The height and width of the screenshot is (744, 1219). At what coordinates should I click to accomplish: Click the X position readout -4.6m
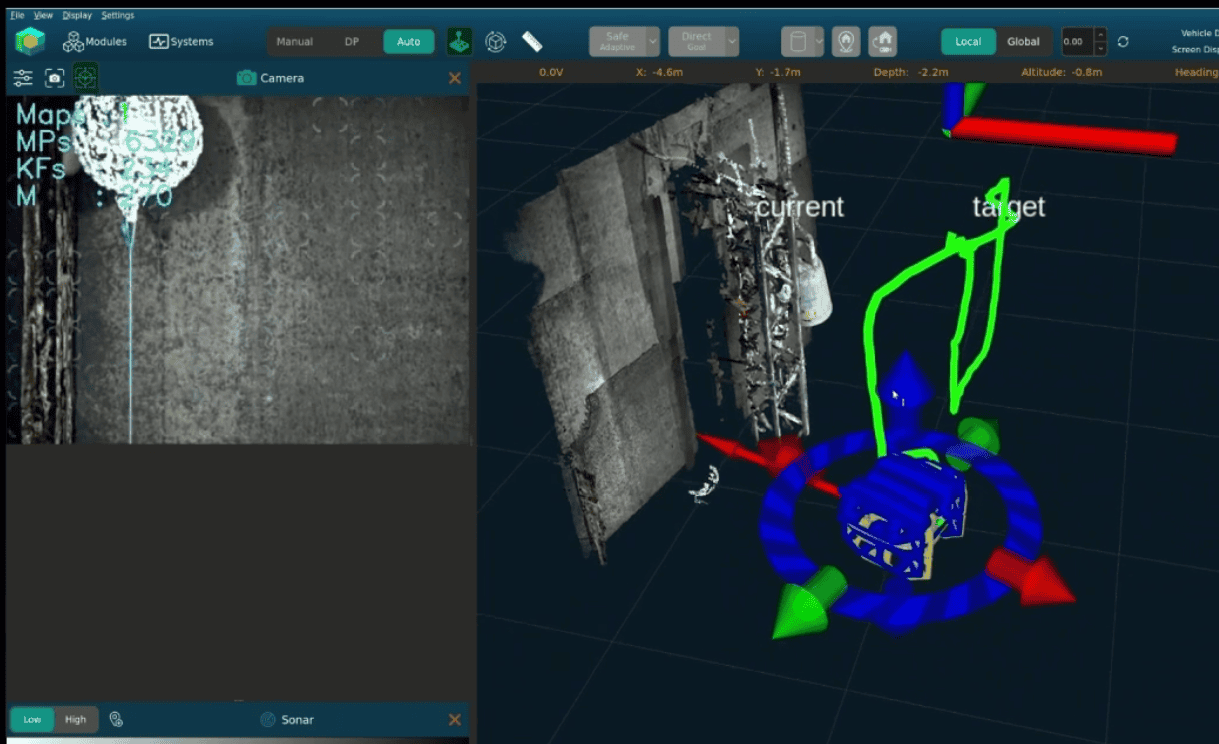pyautogui.click(x=659, y=72)
